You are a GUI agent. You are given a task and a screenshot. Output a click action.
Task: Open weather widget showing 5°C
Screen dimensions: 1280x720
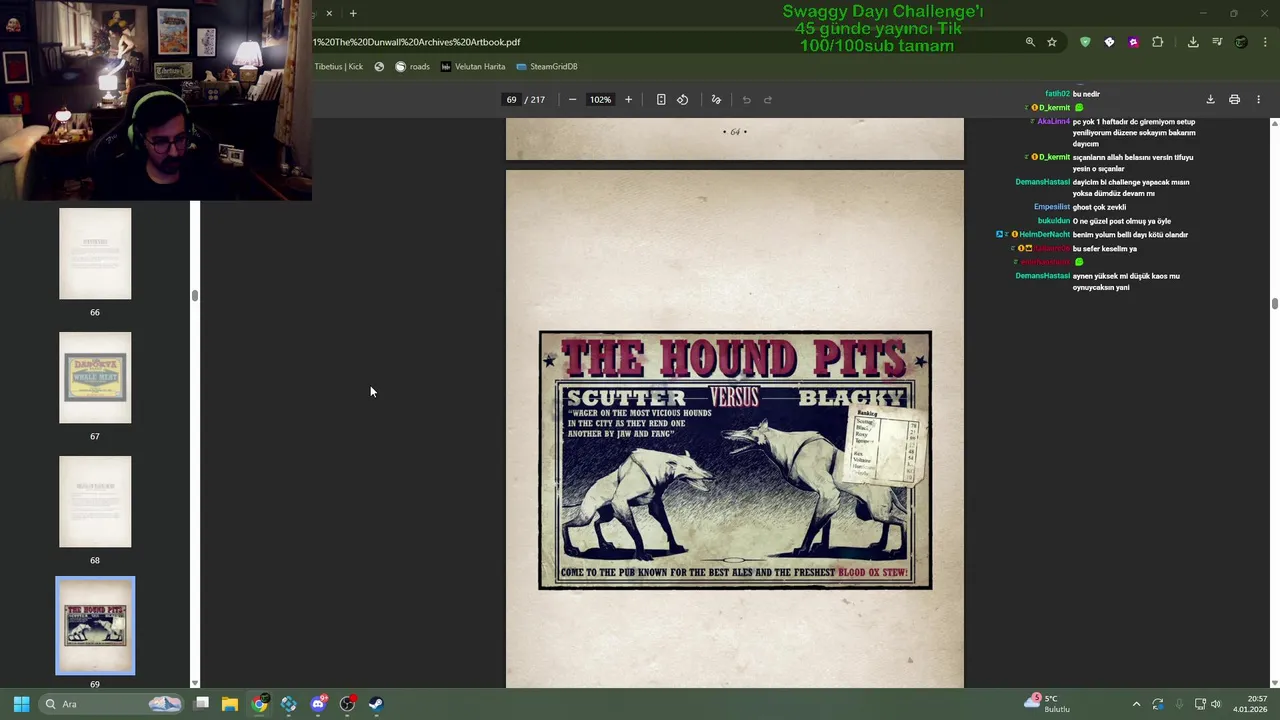point(1048,704)
